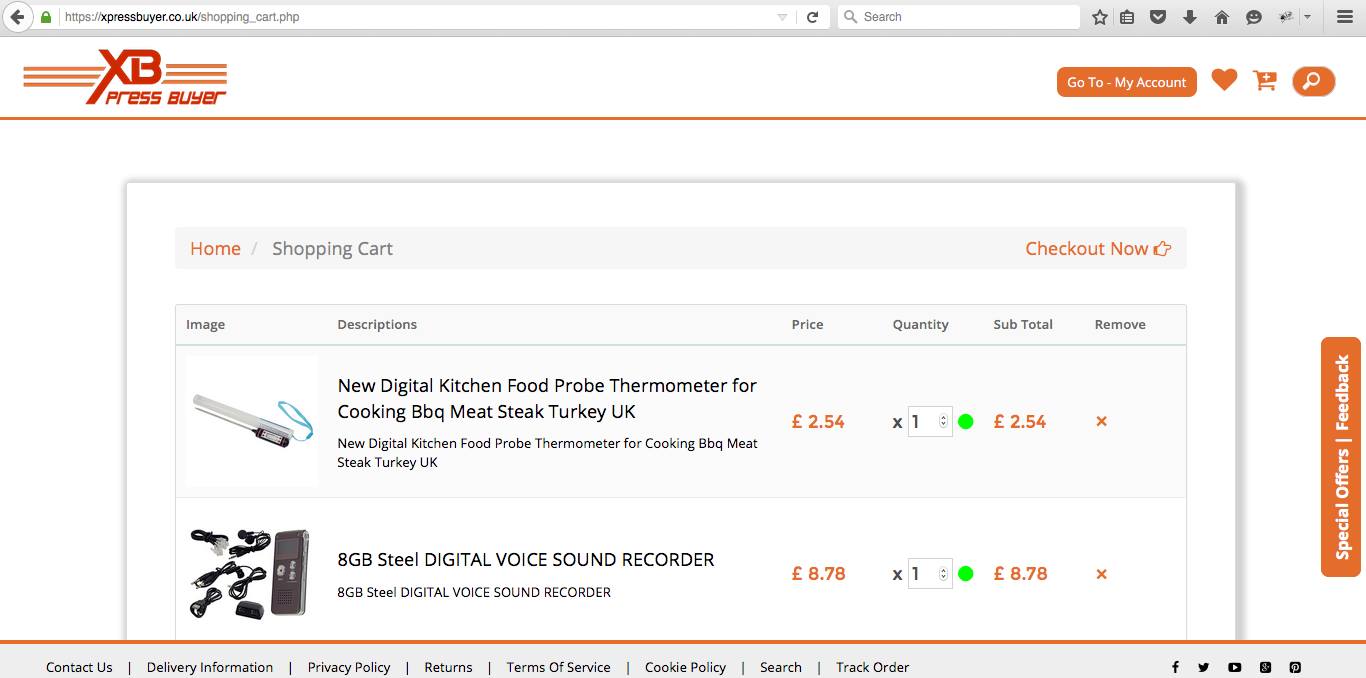Screen dimensions: 1366x678
Task: Click the voice recorder product thumbnail
Action: coord(250,573)
